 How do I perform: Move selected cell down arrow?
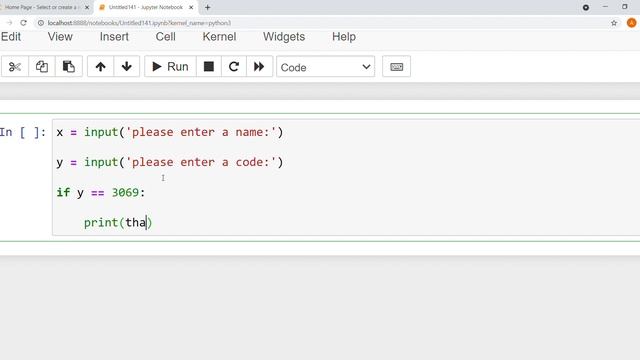coord(127,67)
